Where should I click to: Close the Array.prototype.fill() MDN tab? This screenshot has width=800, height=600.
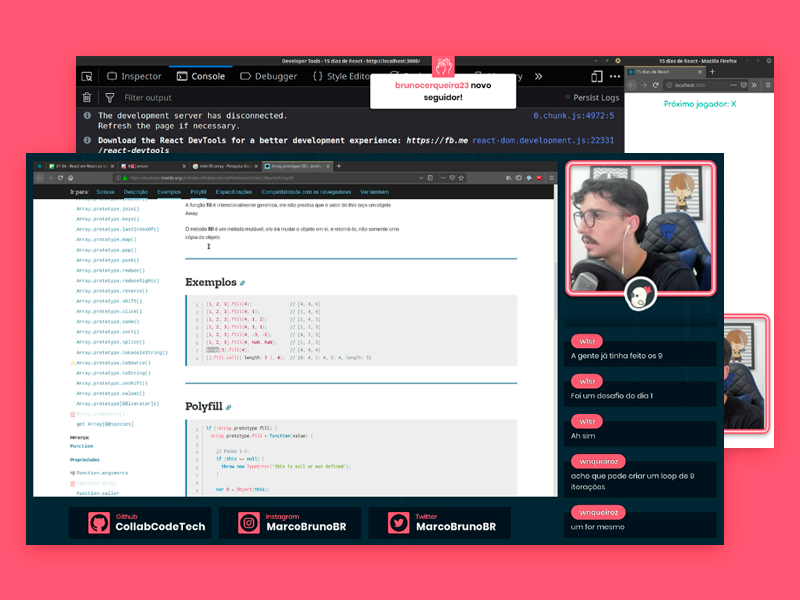328,166
